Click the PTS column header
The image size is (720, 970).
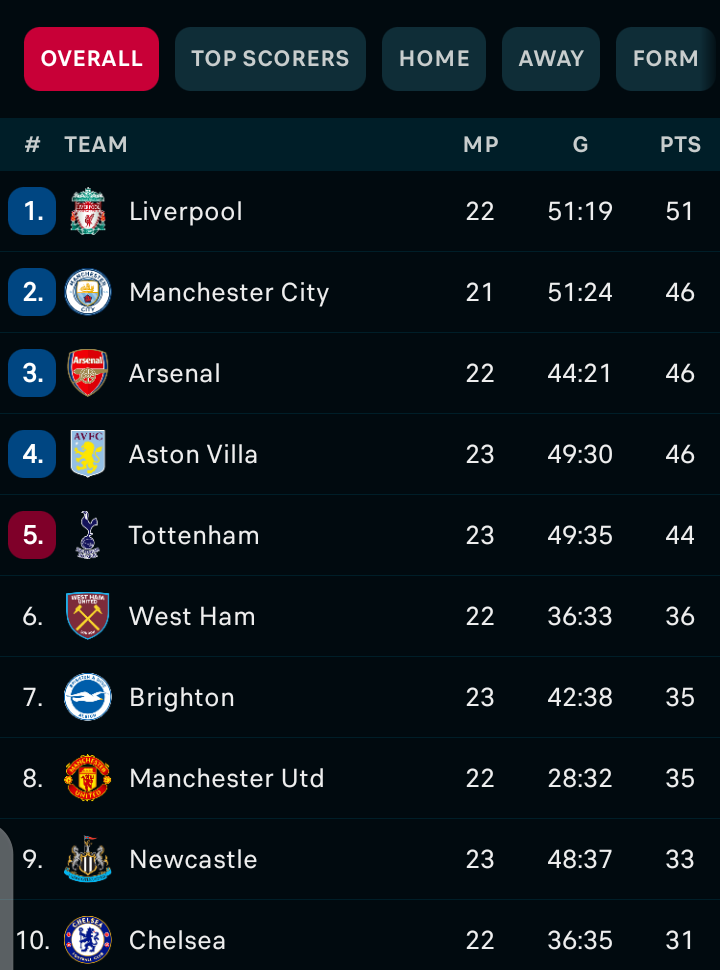[680, 145]
